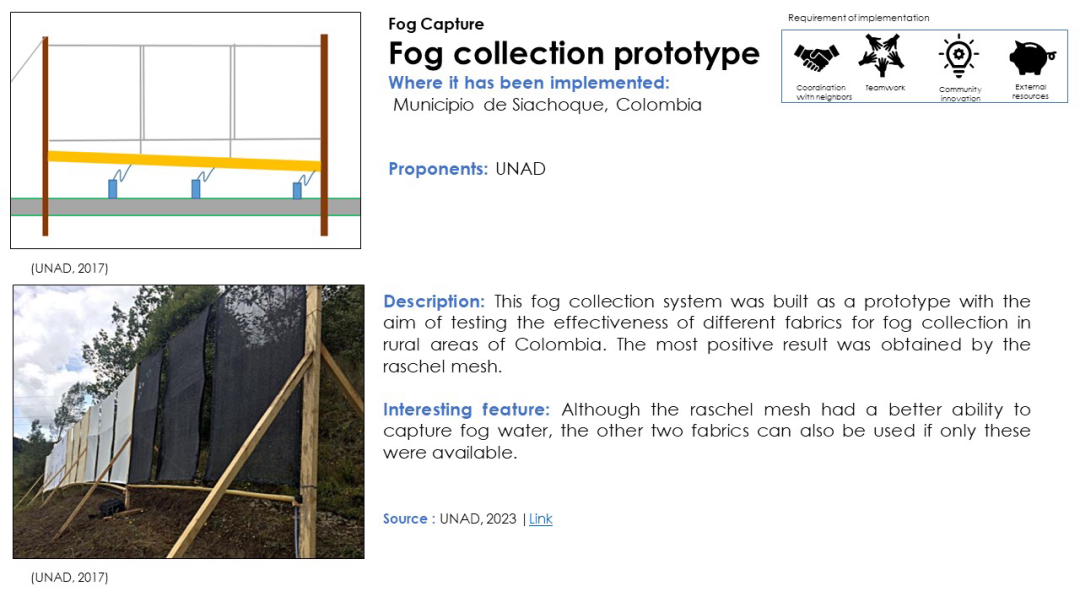Click the Source label
Image resolution: width=1080 pixels, height=608 pixels.
tap(405, 519)
